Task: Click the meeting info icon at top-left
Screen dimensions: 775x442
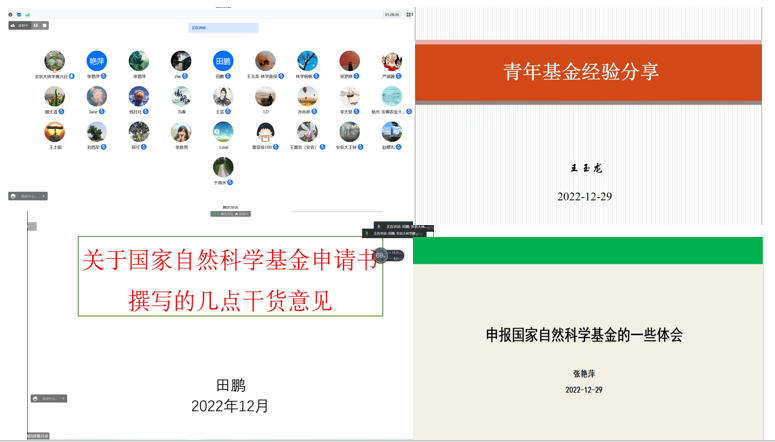Action: pyautogui.click(x=11, y=15)
